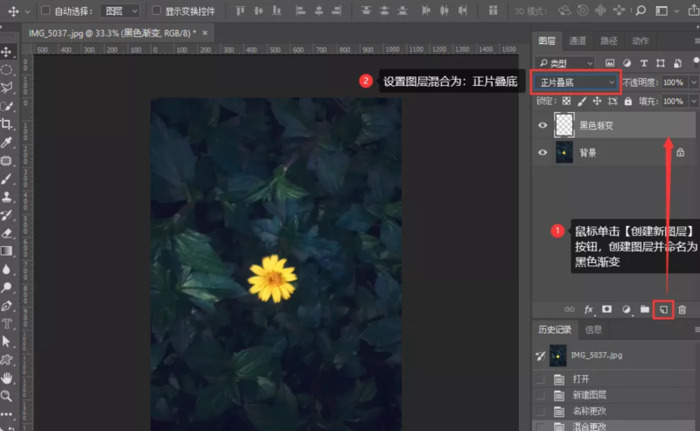
Task: Select the Elliptical Marquee tool
Action: click(x=6, y=70)
